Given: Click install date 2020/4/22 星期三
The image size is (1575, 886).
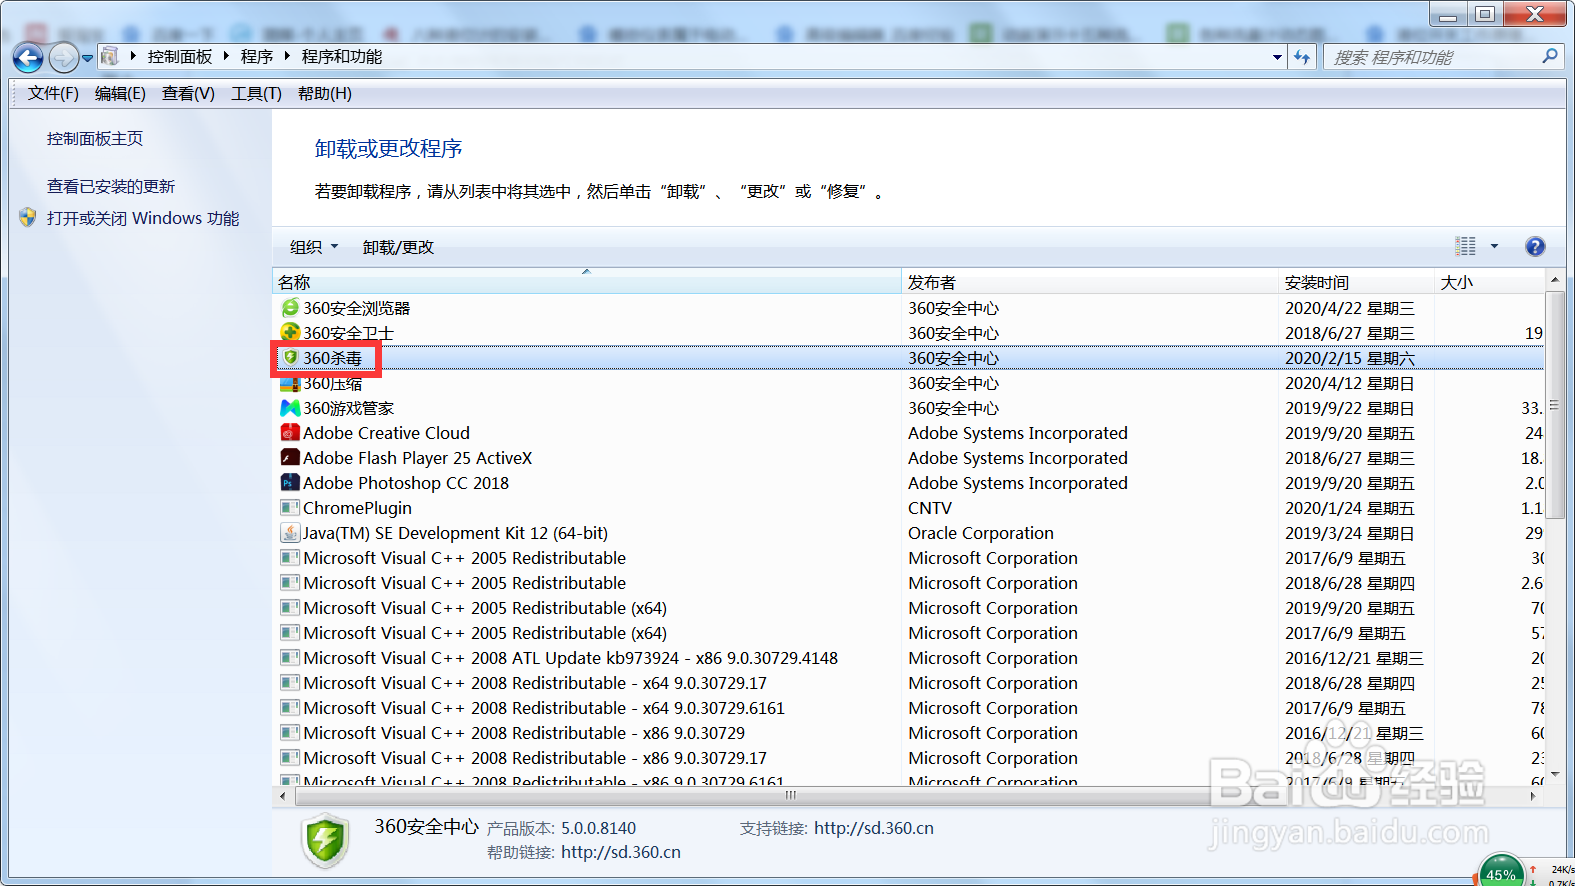Looking at the screenshot, I should point(1349,308).
